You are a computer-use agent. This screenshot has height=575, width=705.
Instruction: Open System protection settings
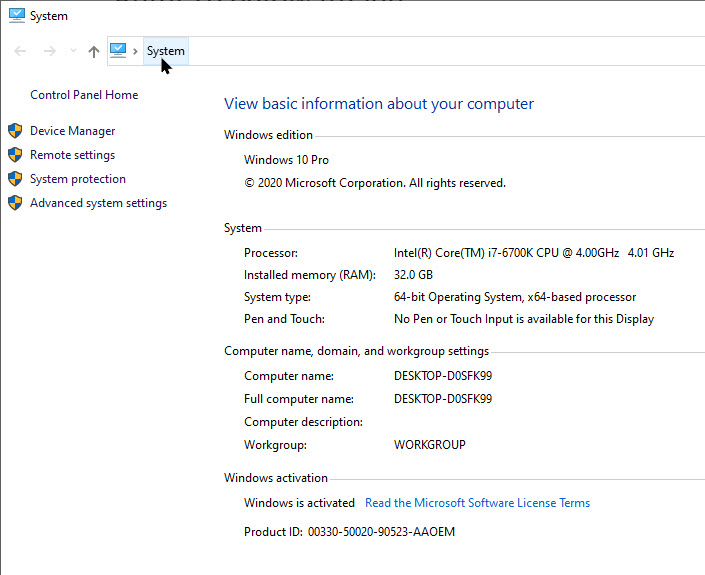point(78,179)
